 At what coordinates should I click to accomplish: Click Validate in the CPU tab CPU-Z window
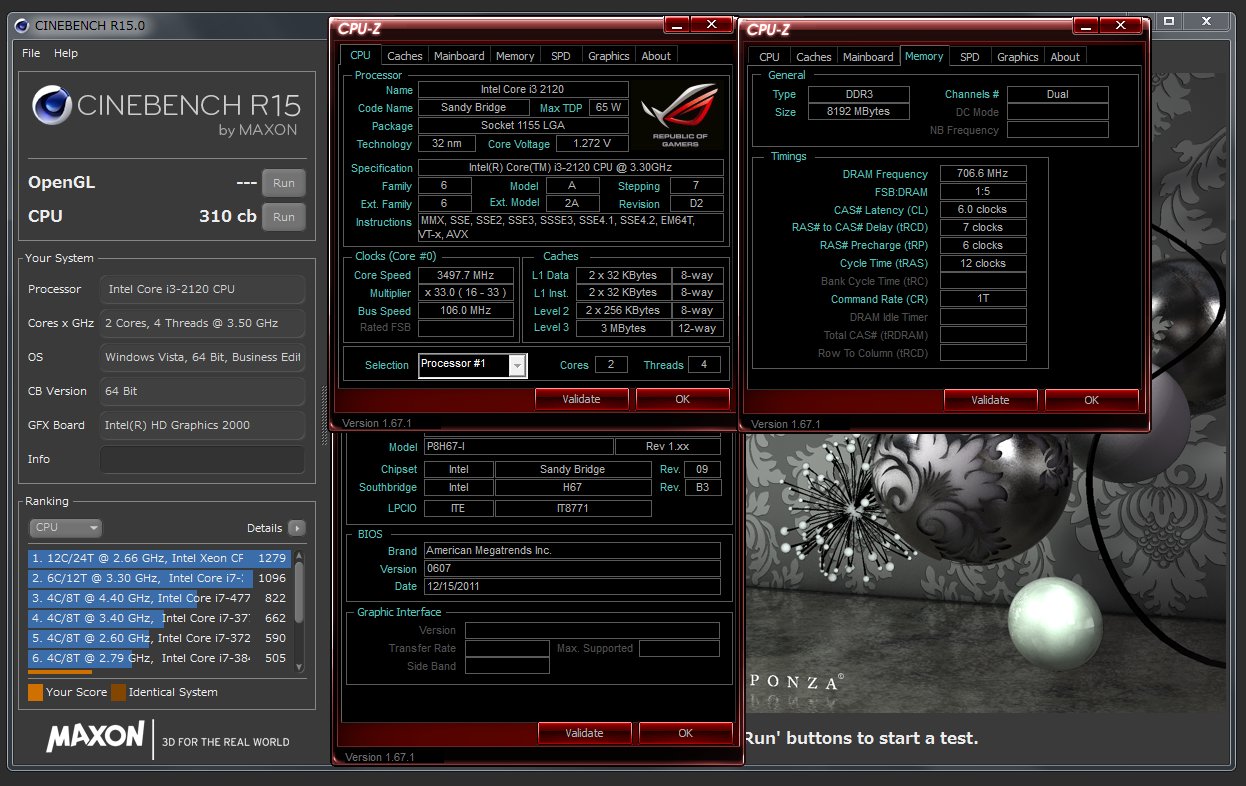coord(582,399)
